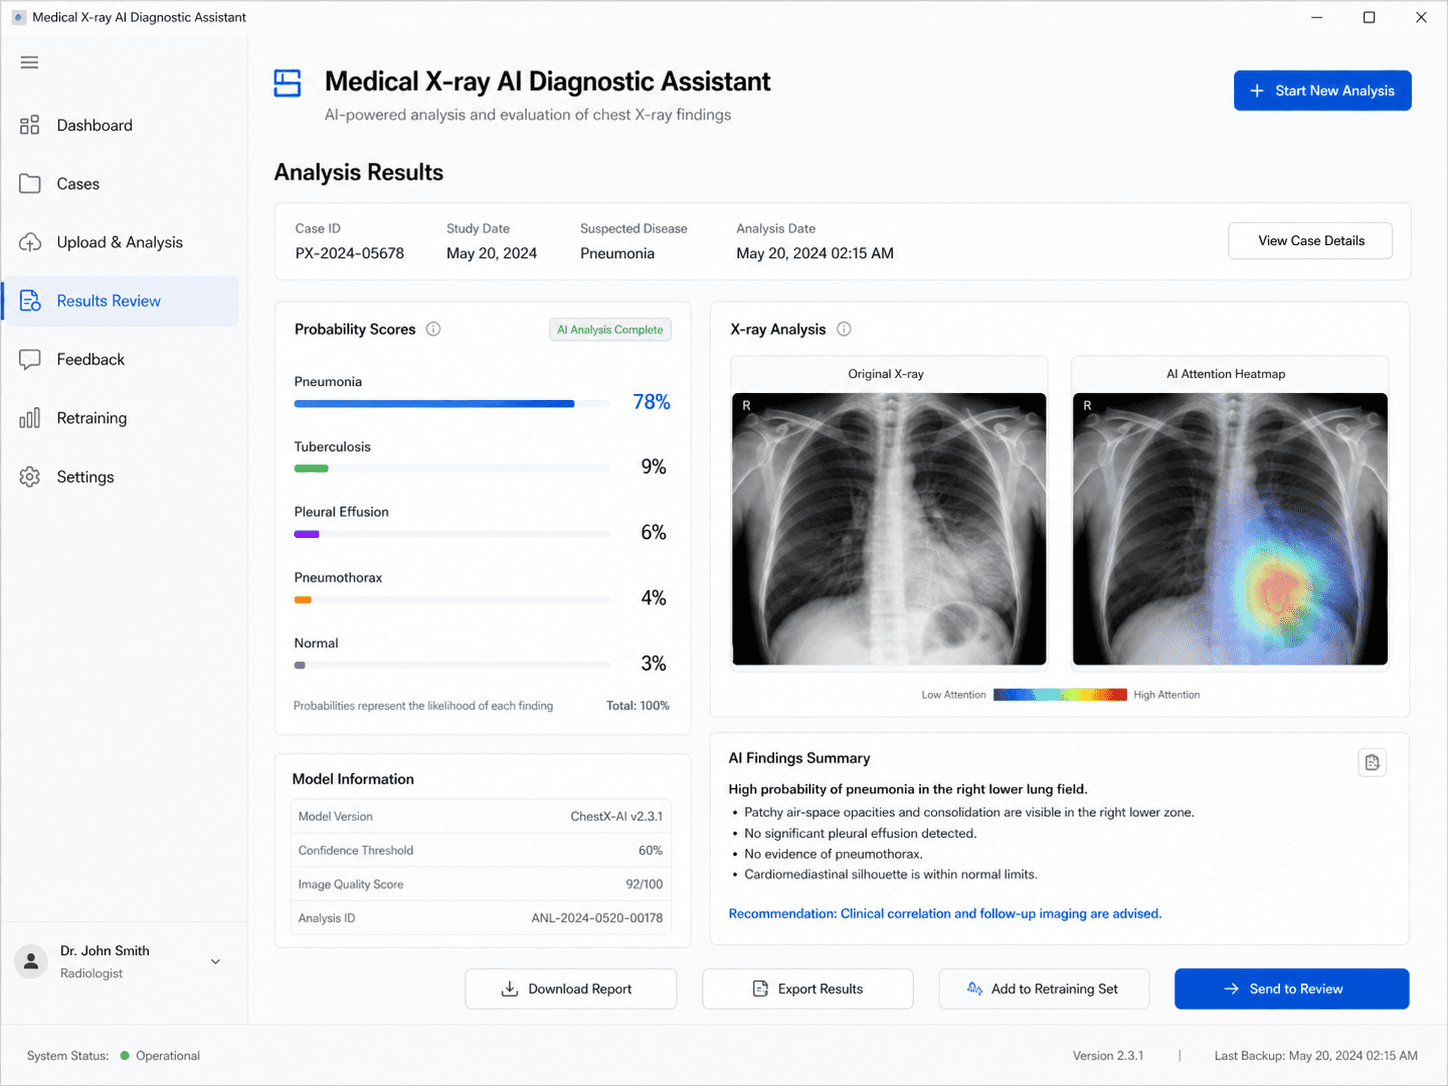
Task: Click the attention heatmap color scale
Action: (x=1060, y=695)
